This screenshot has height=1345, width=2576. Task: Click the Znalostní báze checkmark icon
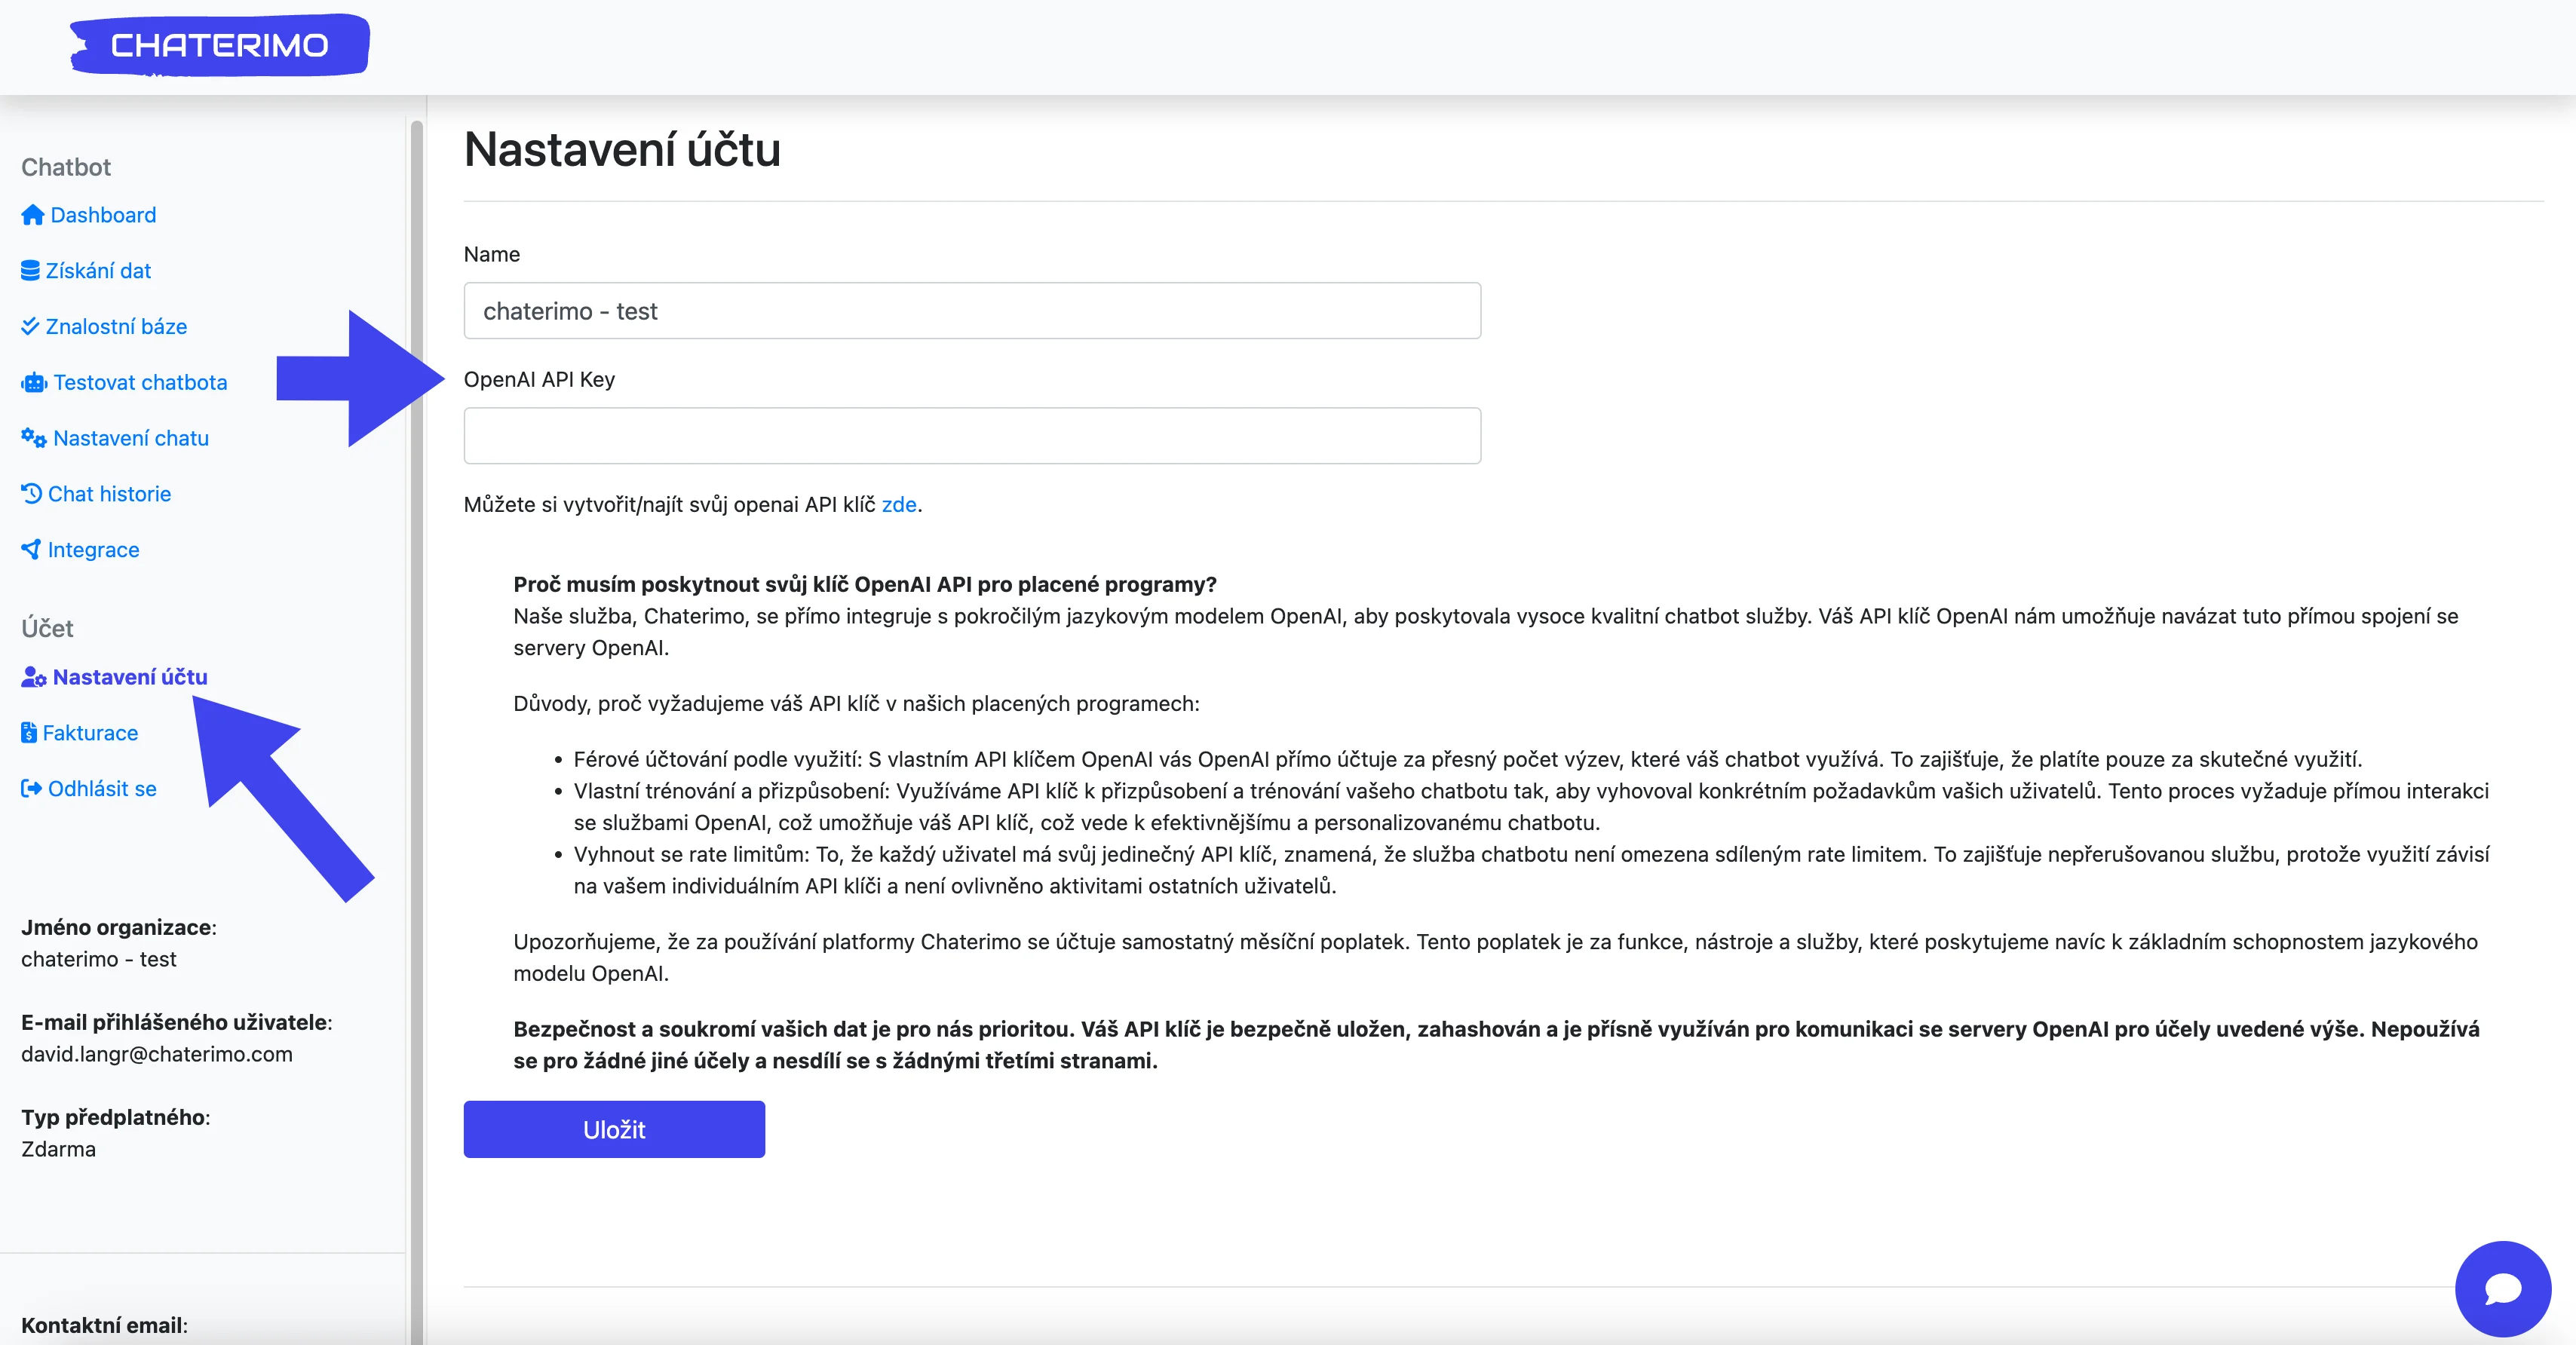pos(31,326)
